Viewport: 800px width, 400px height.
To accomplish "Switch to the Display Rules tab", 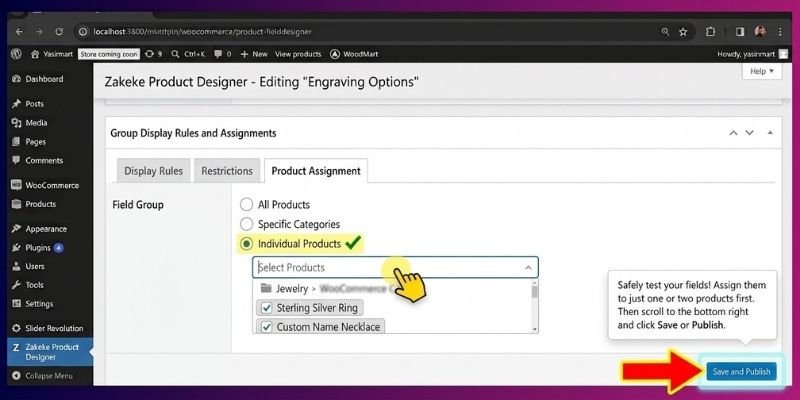I will pos(154,171).
